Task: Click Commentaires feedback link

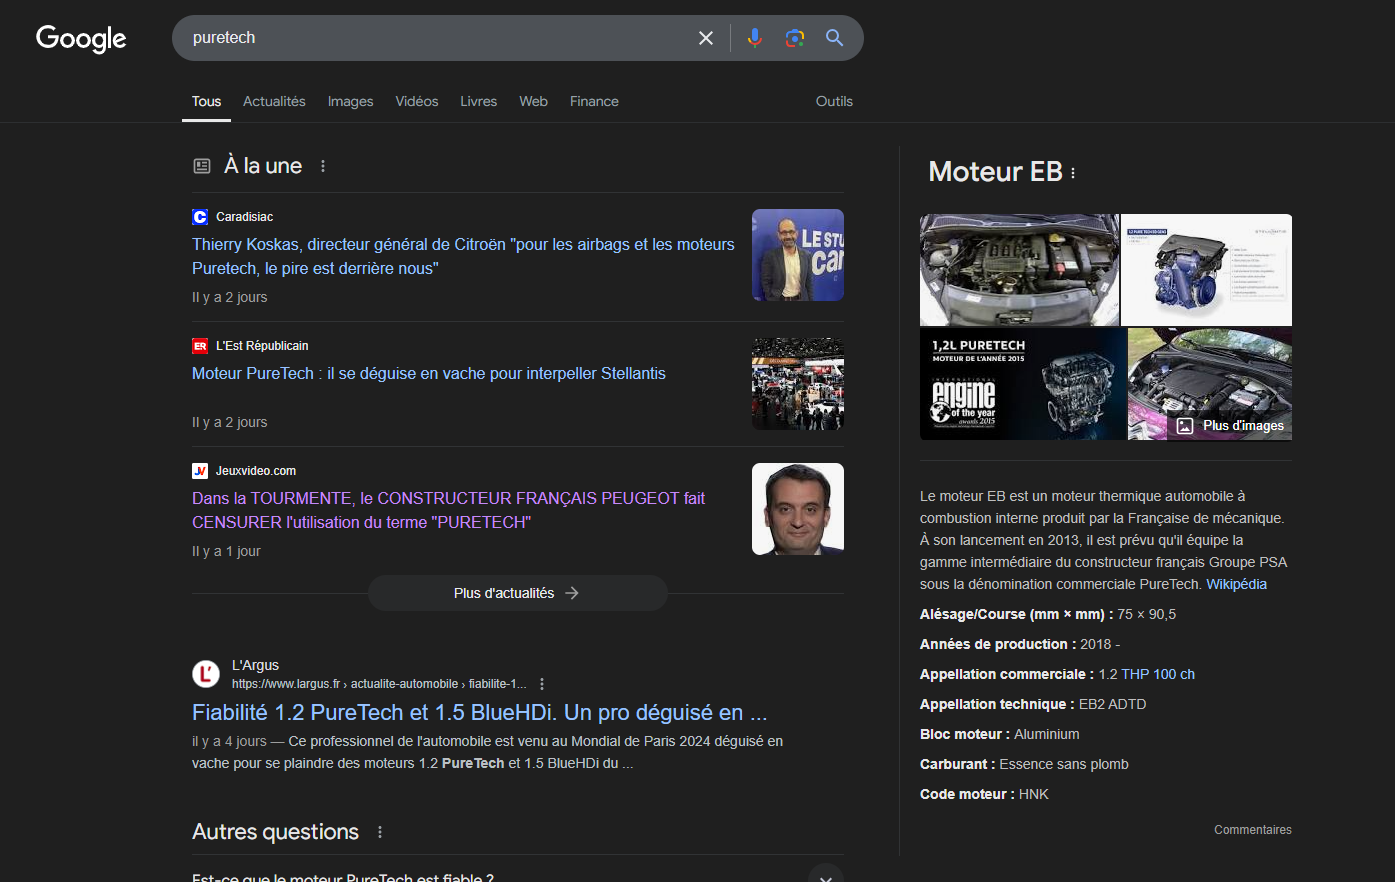Action: click(1252, 830)
